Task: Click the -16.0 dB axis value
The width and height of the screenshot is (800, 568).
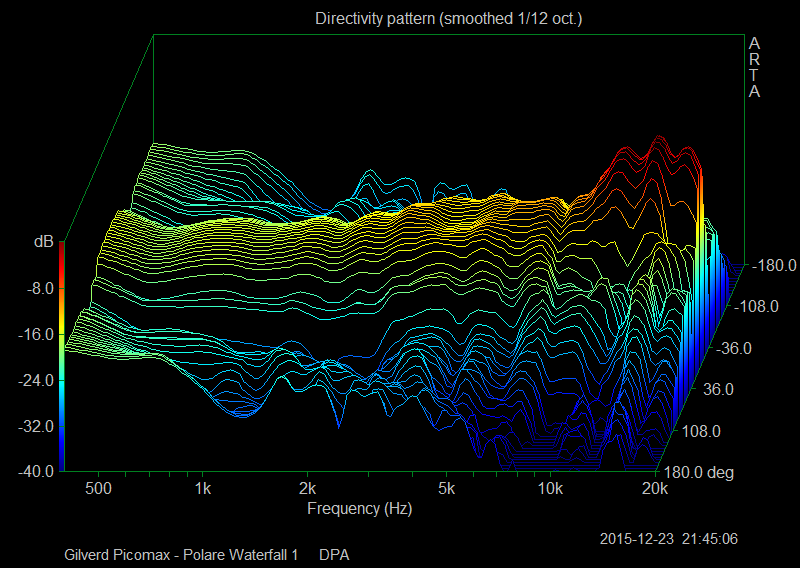Action: click(36, 335)
